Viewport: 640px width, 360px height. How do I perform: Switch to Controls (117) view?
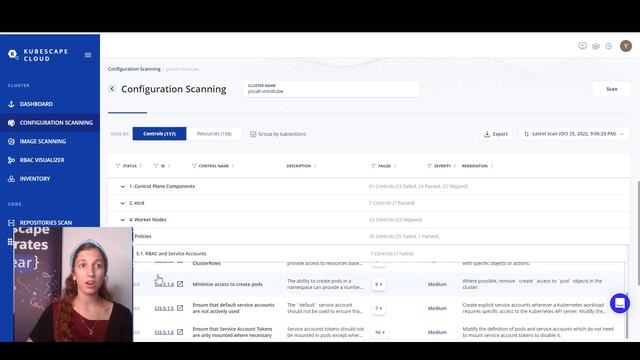[x=160, y=134]
